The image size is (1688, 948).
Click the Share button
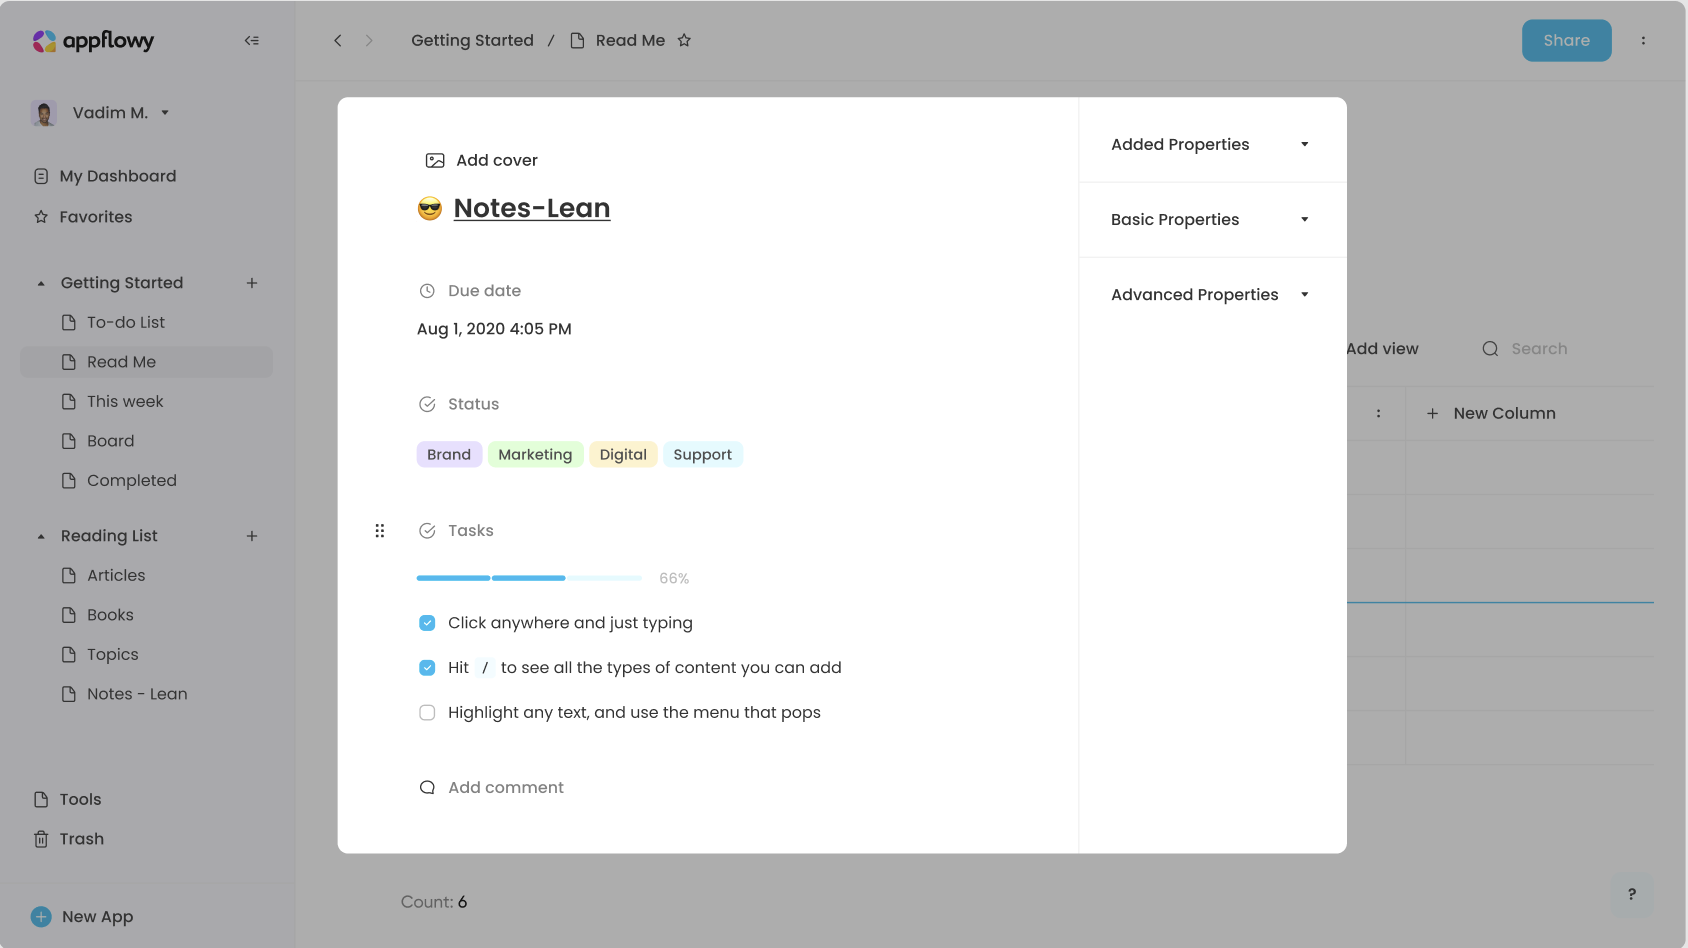point(1566,40)
